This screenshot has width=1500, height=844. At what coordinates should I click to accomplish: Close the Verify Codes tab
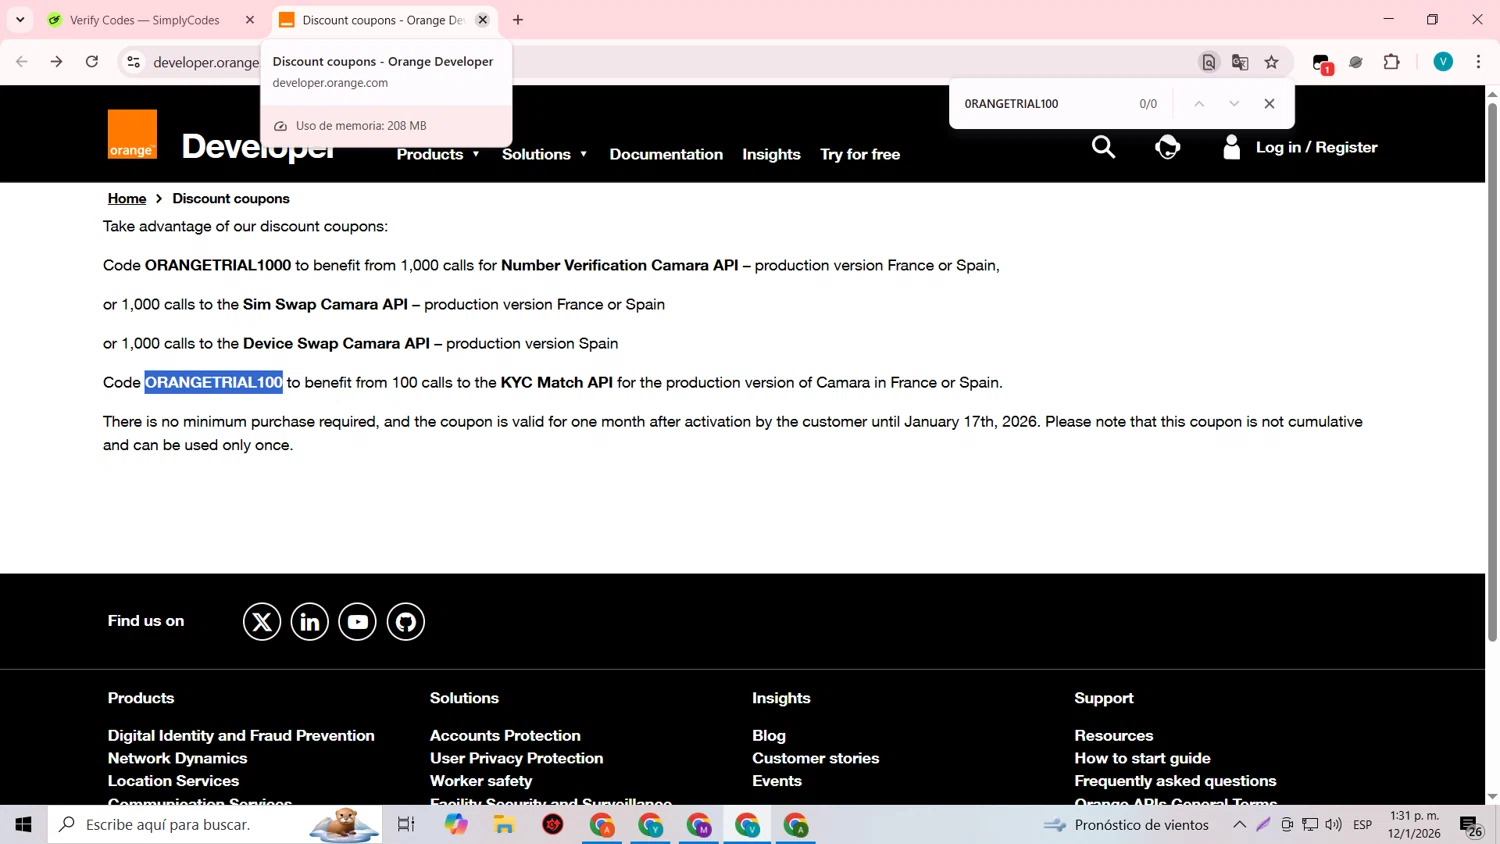tap(250, 20)
